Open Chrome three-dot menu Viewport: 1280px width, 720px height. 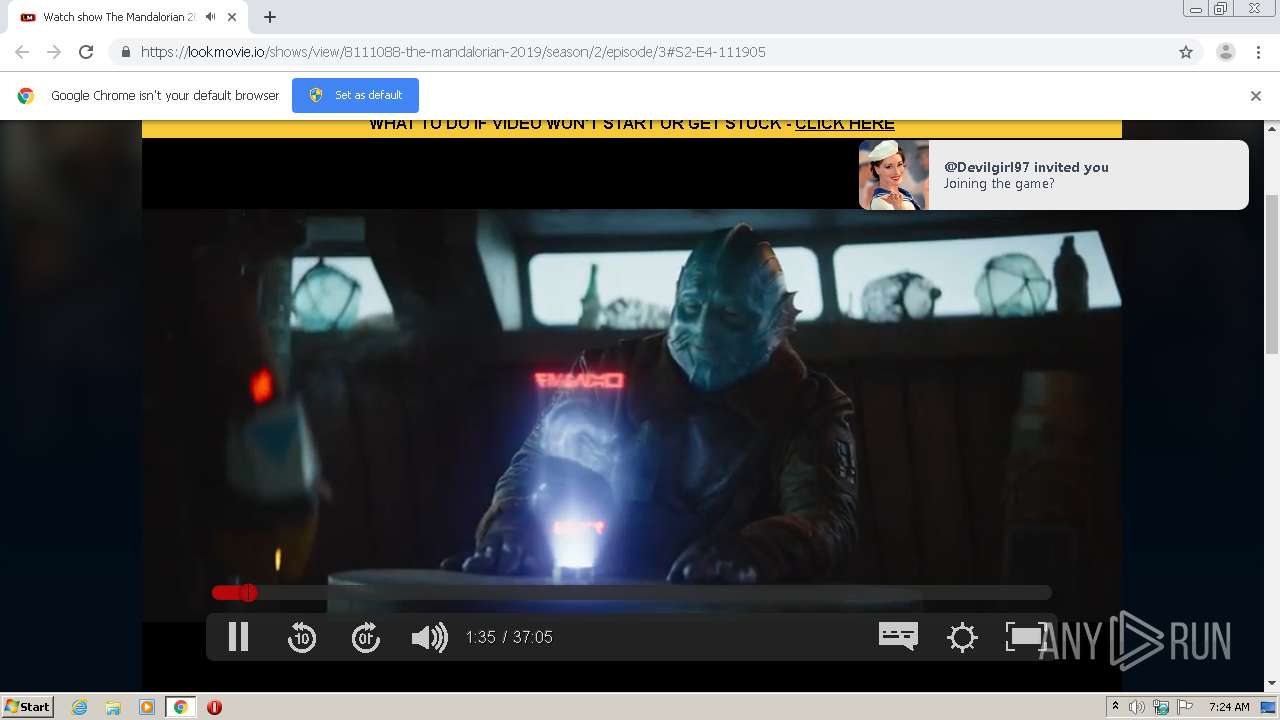click(1258, 52)
